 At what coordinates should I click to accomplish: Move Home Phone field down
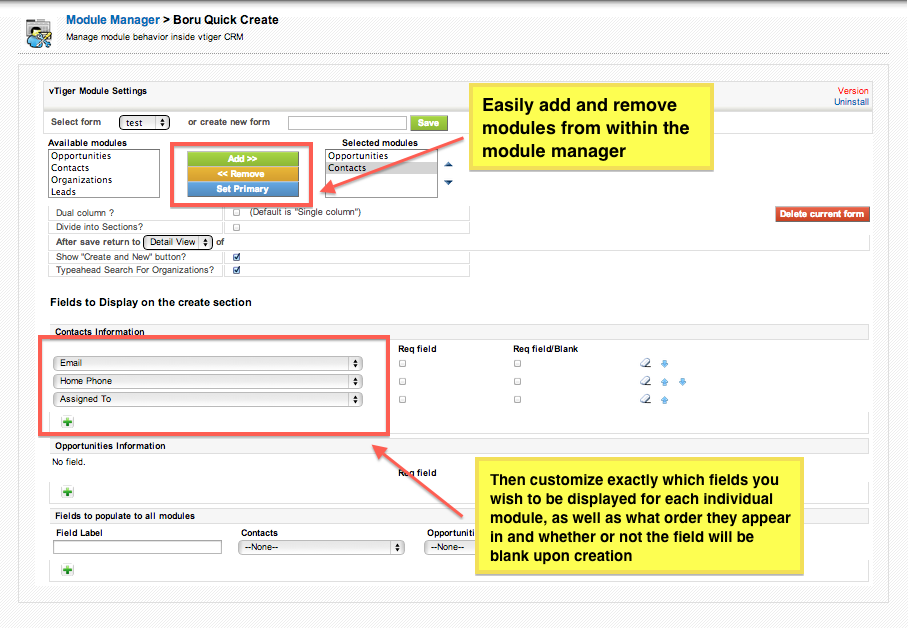(x=683, y=382)
